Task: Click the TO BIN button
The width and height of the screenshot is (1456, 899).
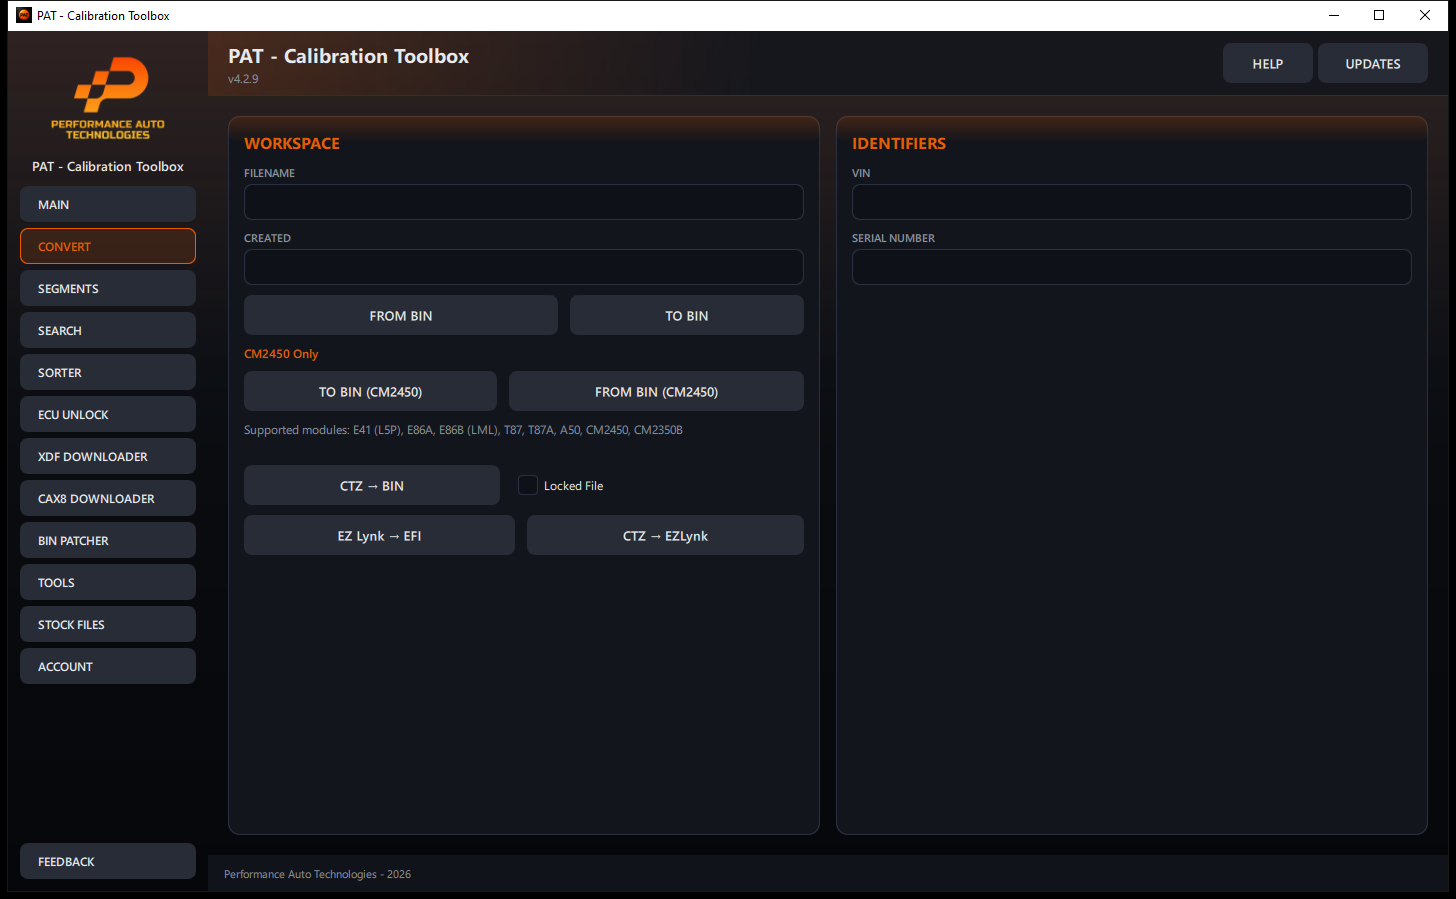Action: 687,315
